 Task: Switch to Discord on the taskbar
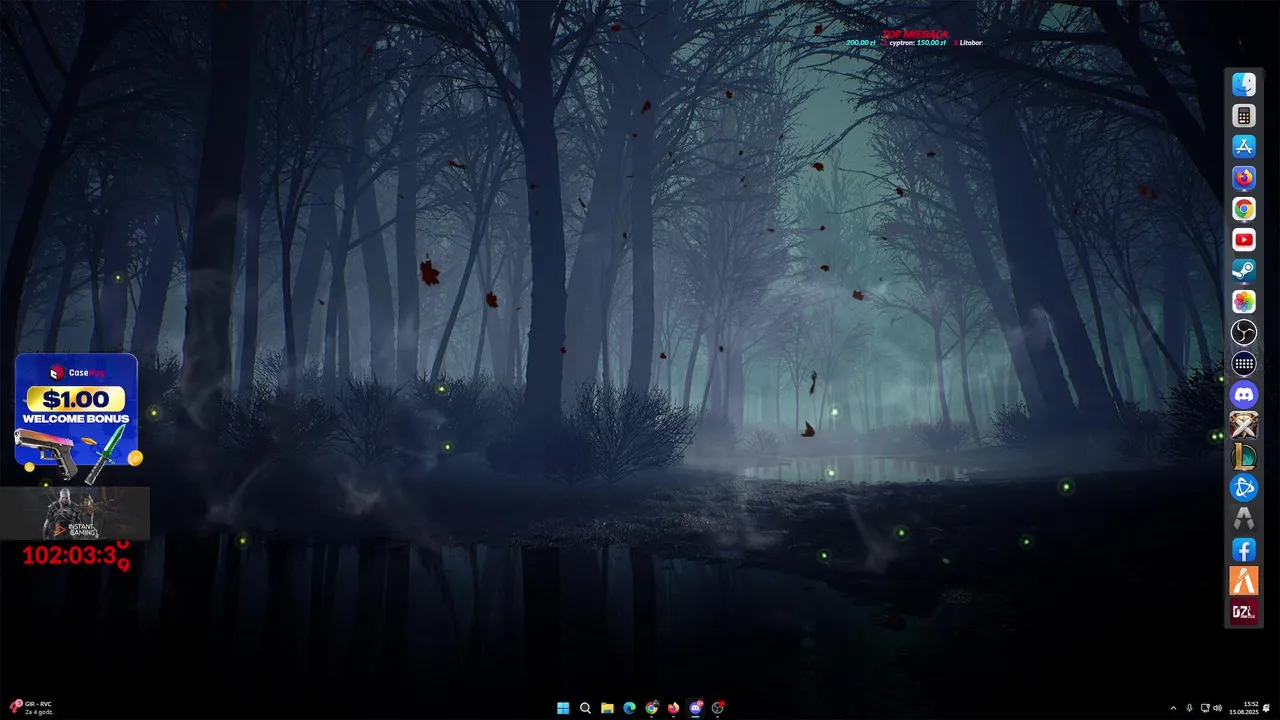pyautogui.click(x=696, y=708)
